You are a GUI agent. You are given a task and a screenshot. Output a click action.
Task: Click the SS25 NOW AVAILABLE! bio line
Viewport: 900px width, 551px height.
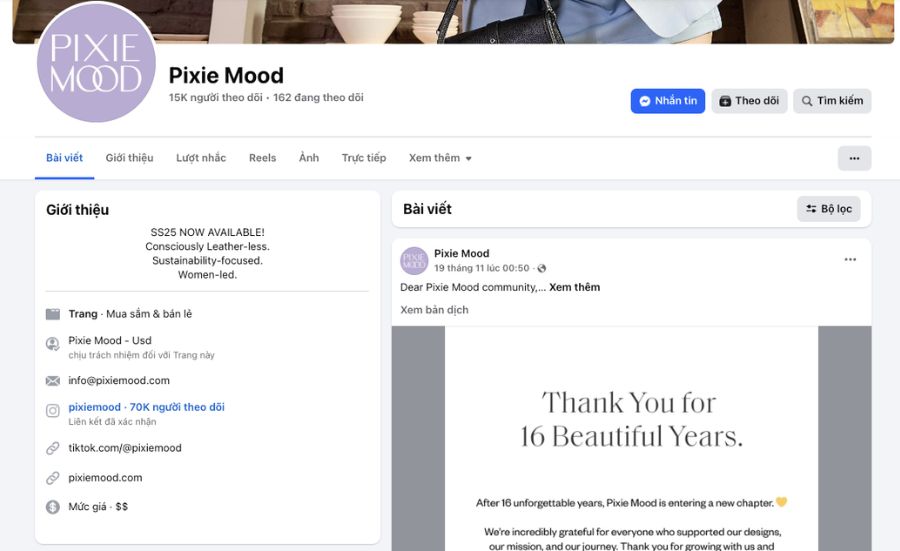click(x=207, y=232)
